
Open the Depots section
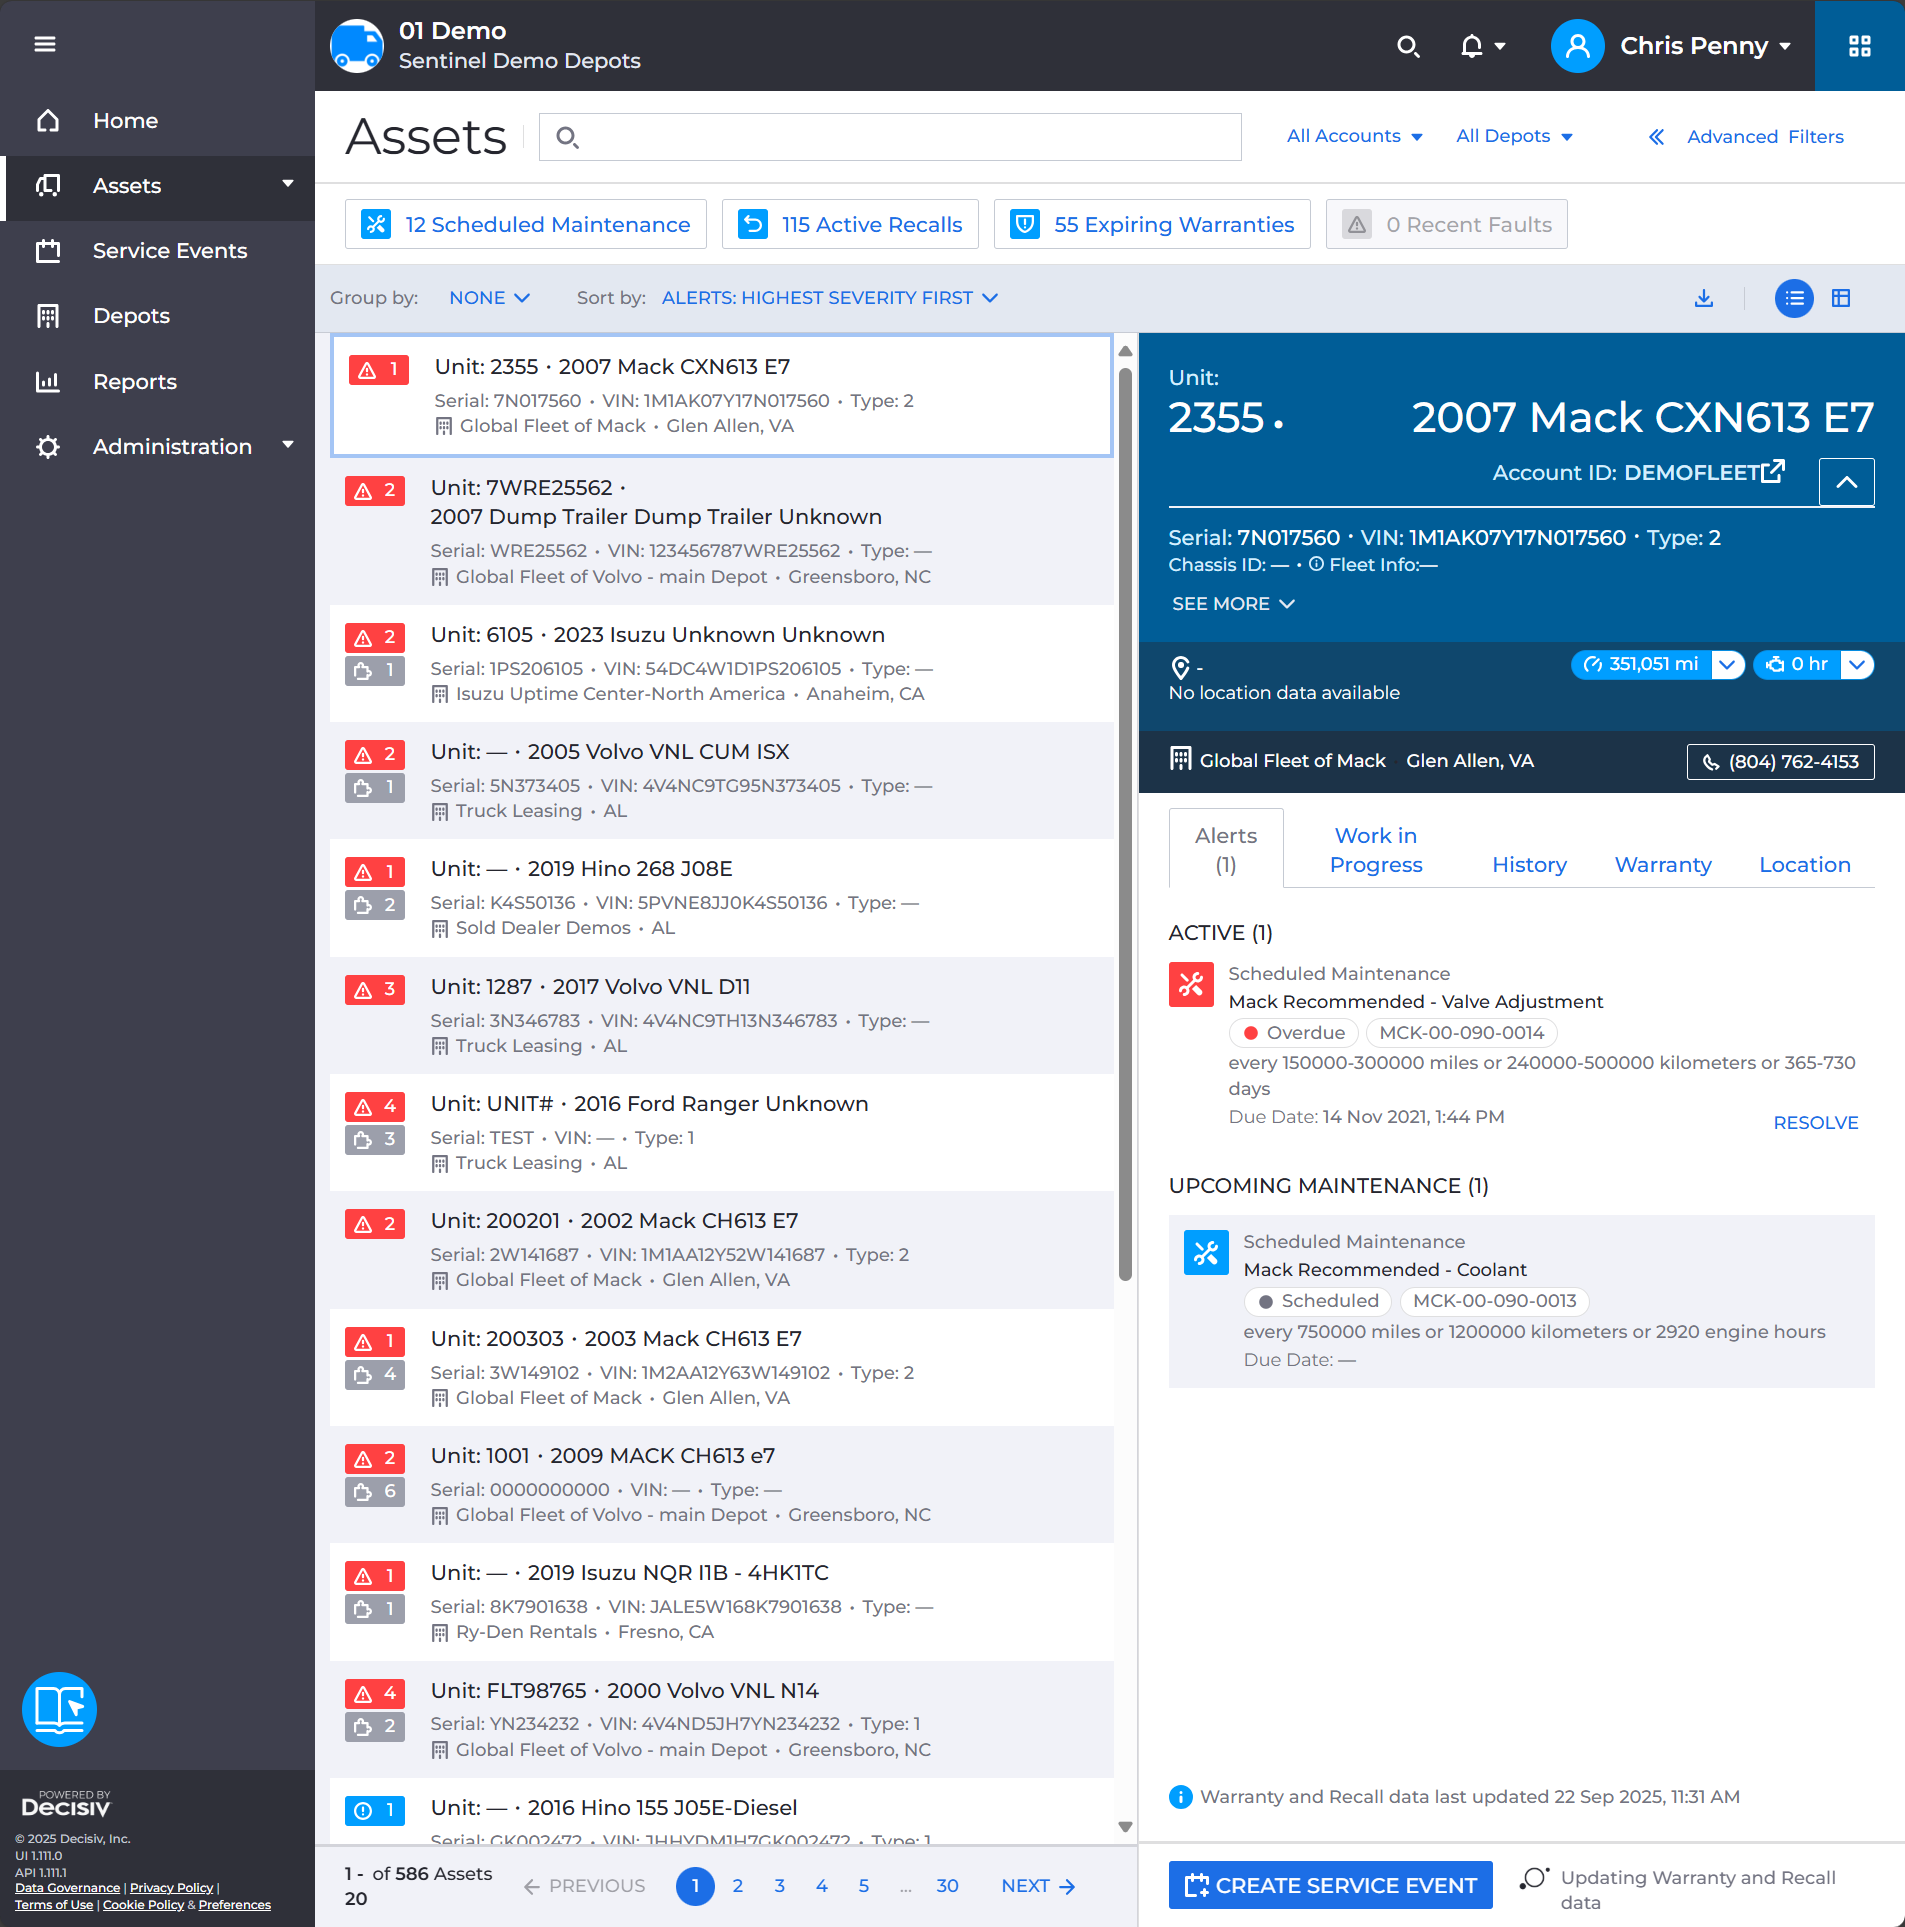[x=130, y=315]
